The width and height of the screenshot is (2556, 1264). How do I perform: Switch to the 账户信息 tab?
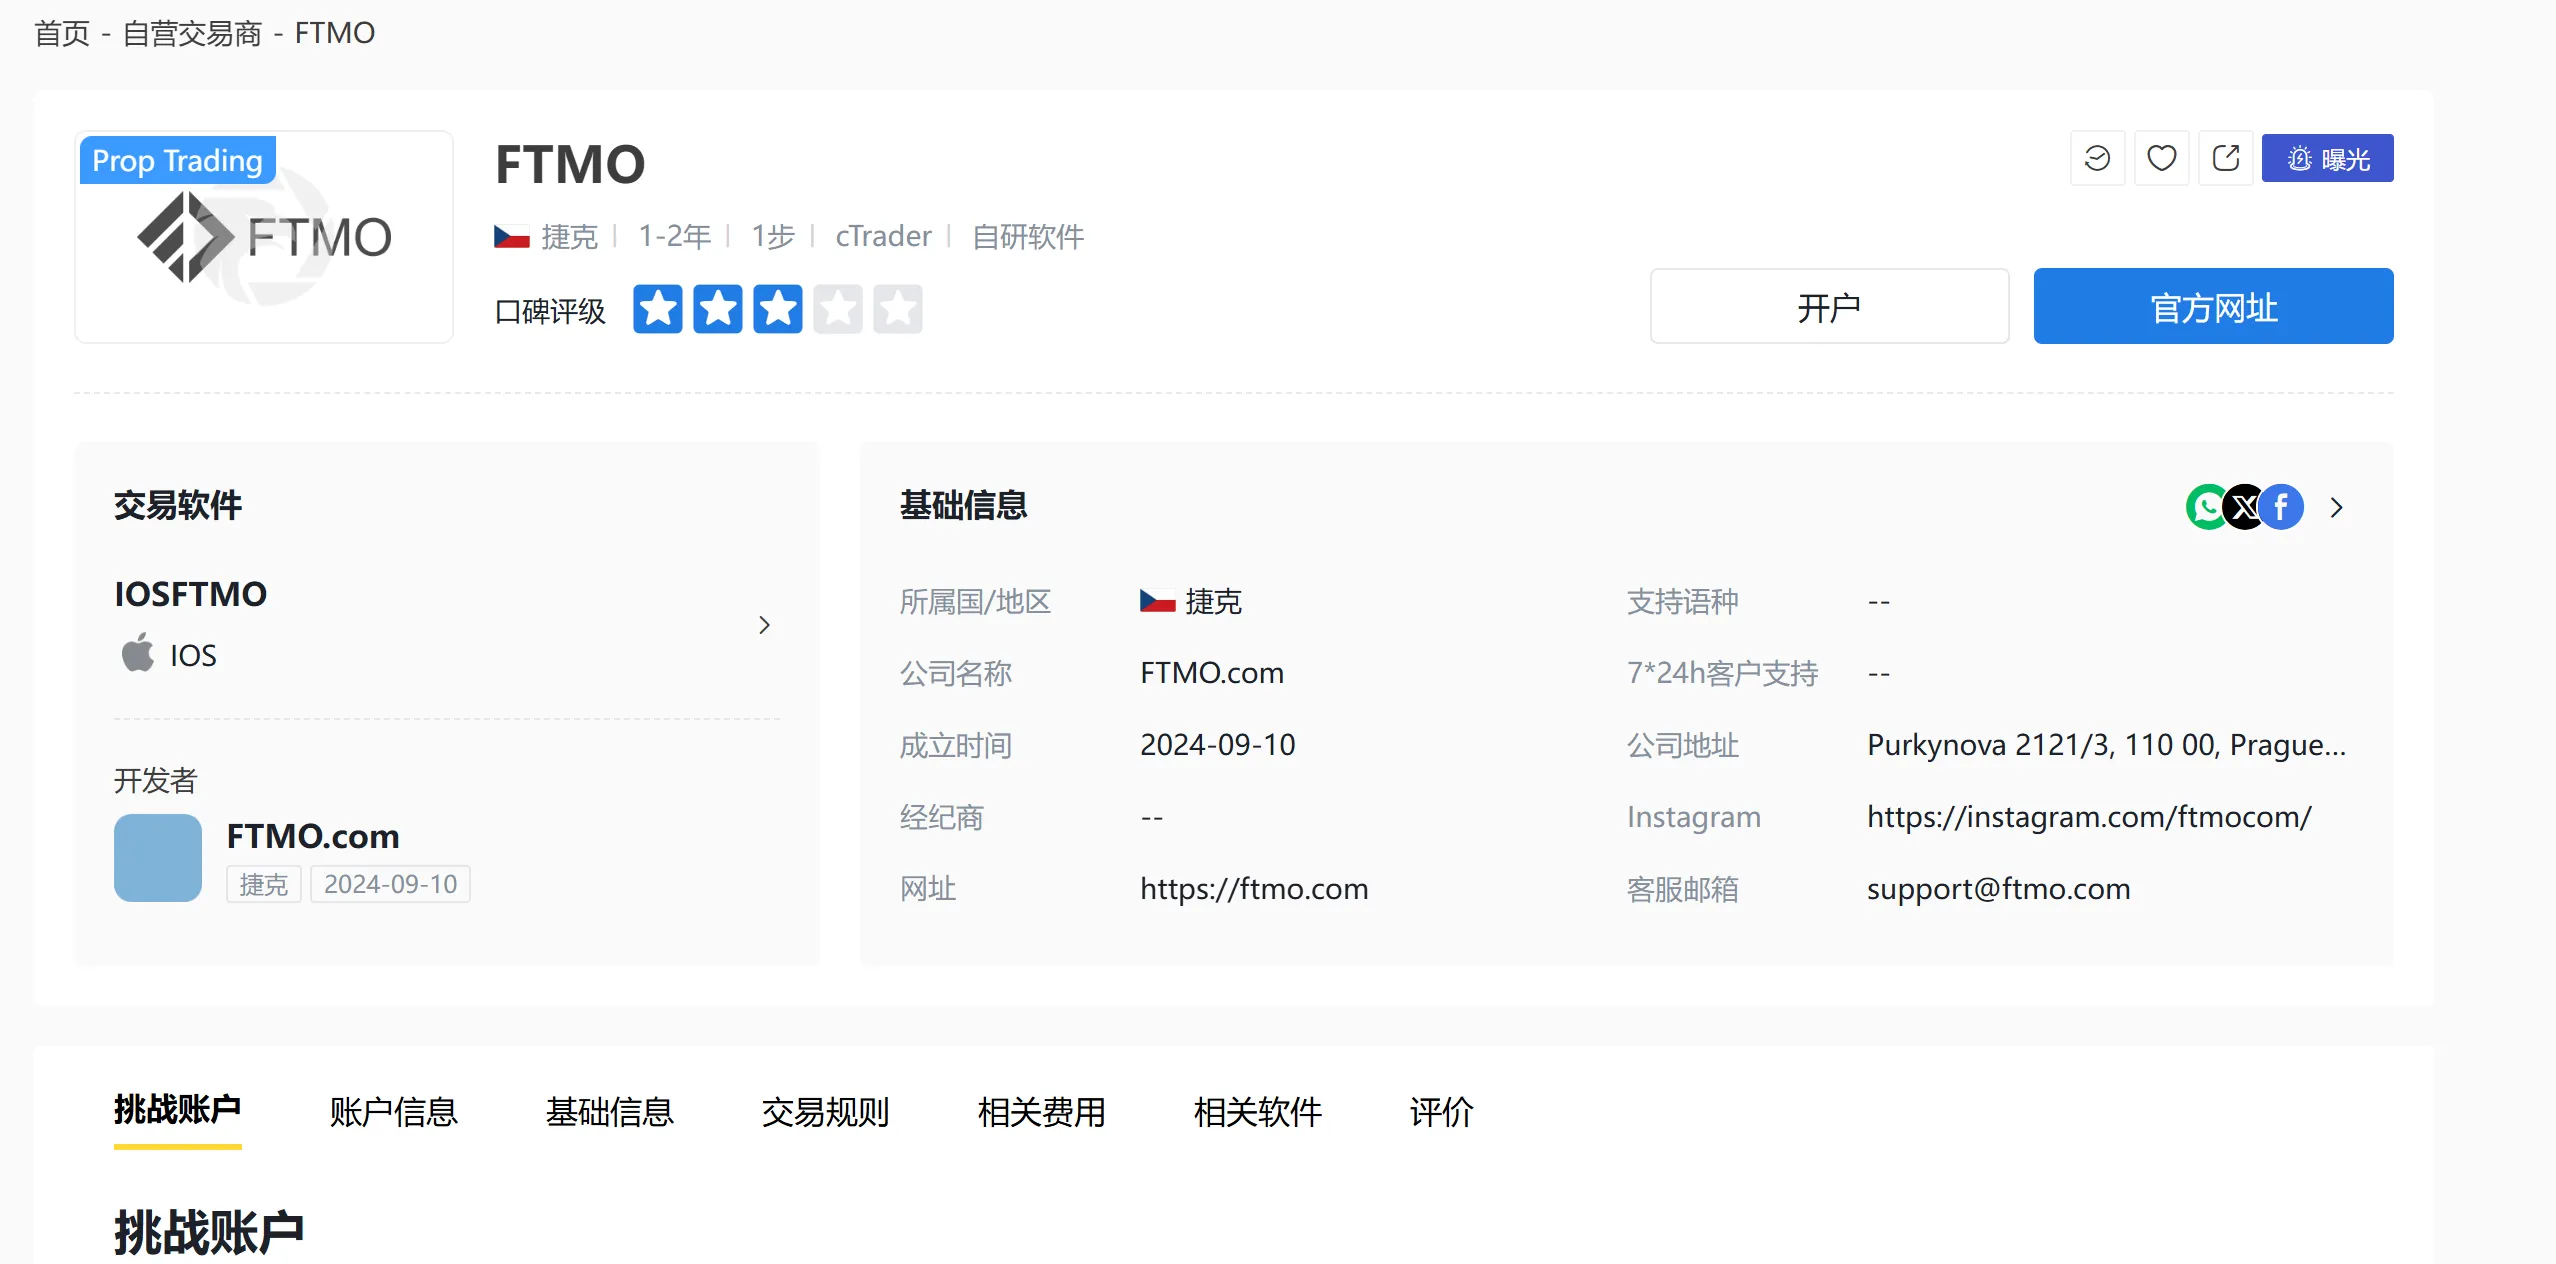(x=394, y=1112)
